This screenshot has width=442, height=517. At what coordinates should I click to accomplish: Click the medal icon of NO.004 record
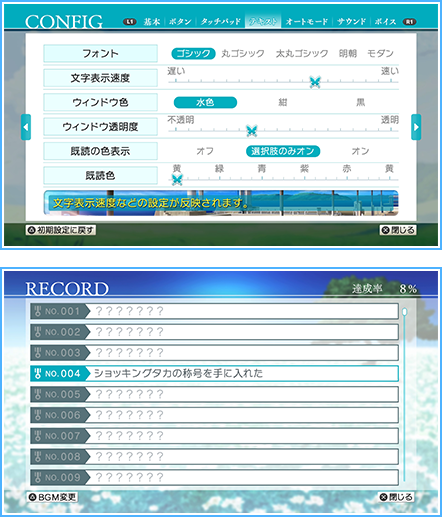38,373
